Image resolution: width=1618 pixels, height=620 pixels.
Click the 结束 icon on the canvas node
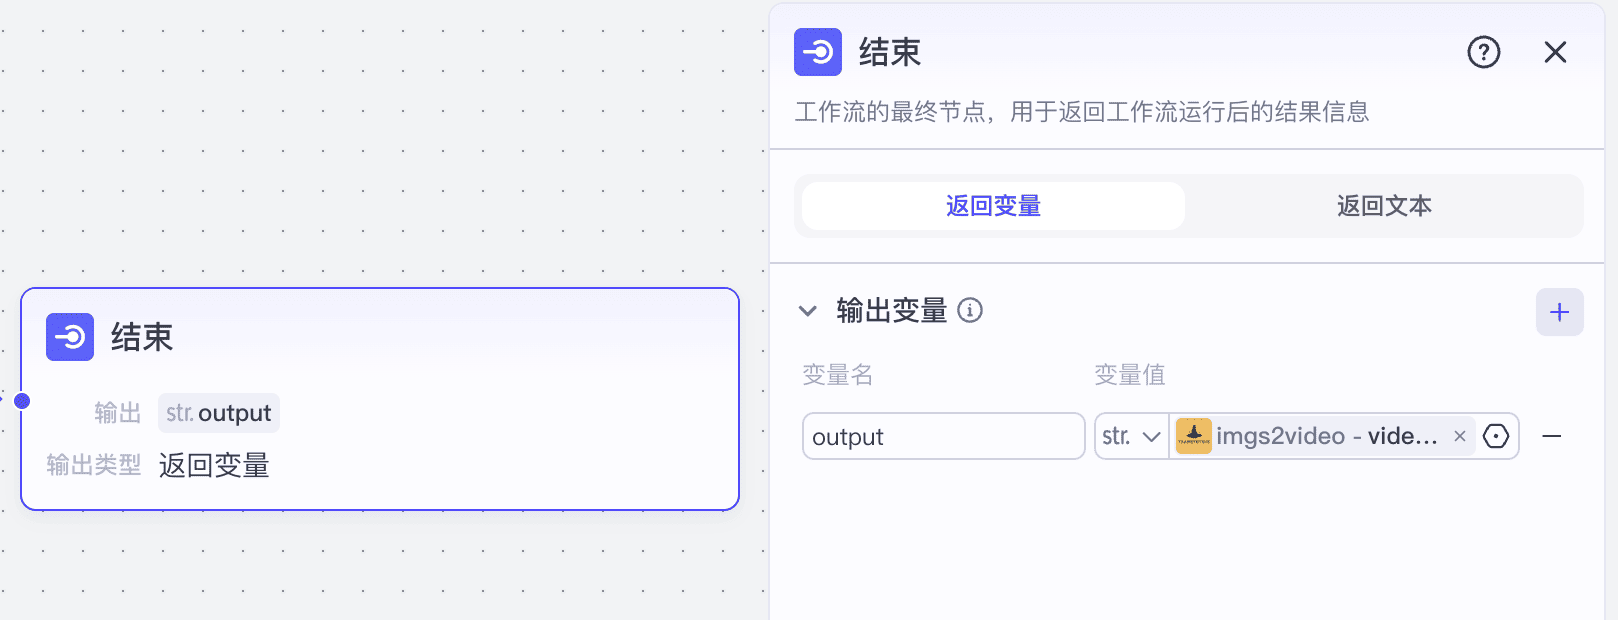(68, 337)
